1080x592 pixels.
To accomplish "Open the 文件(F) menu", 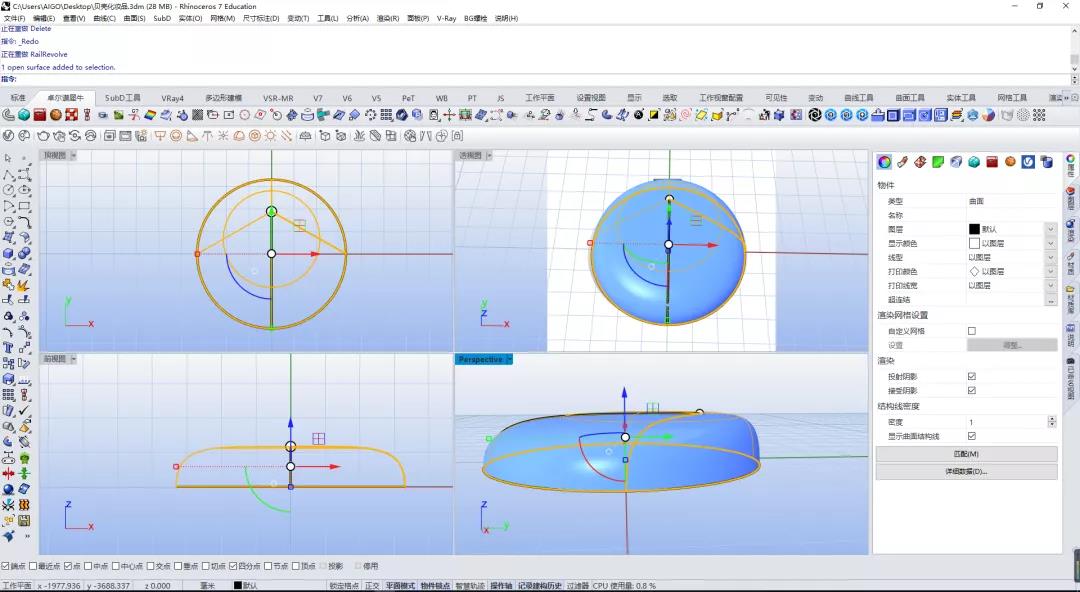I will tap(14, 19).
